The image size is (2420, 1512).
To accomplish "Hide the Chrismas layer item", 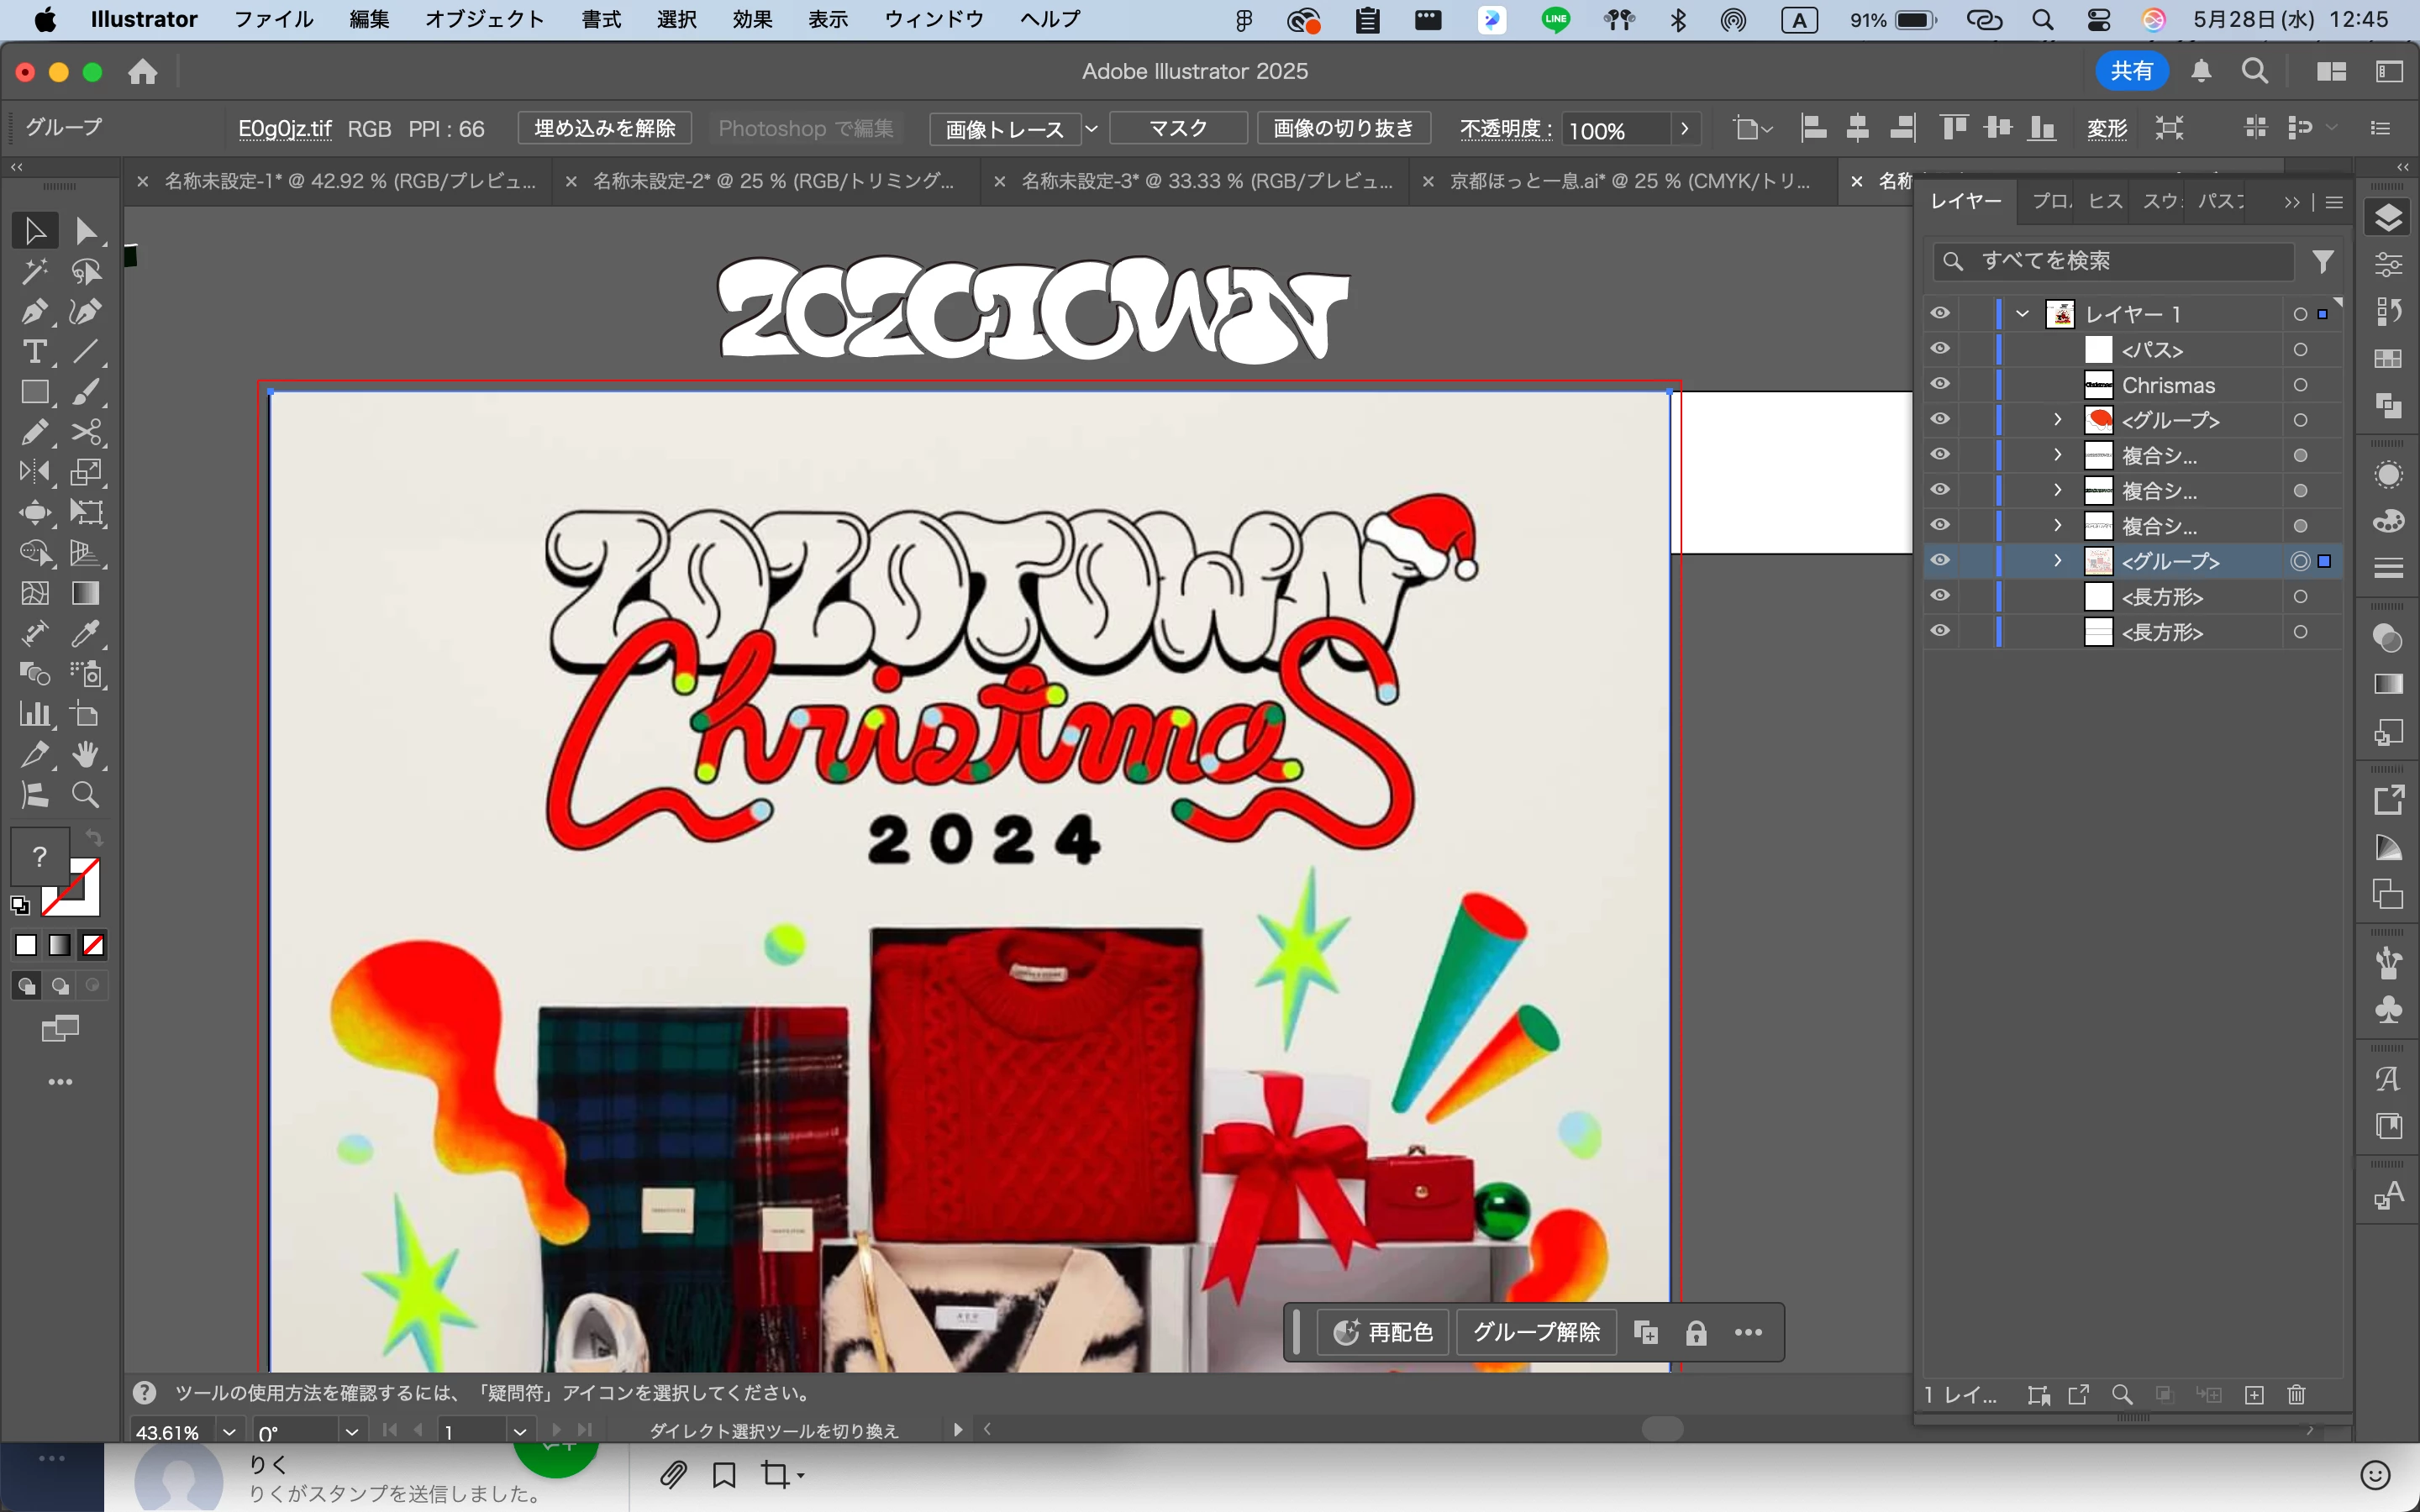I will click(1940, 385).
